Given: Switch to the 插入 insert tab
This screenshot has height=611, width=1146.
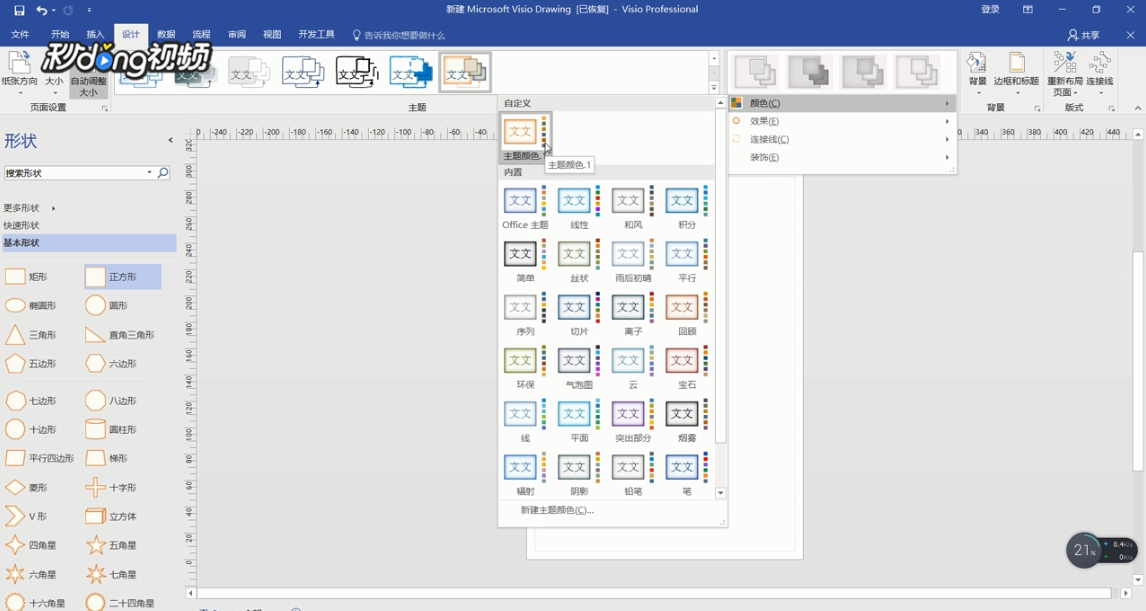Looking at the screenshot, I should tap(95, 34).
